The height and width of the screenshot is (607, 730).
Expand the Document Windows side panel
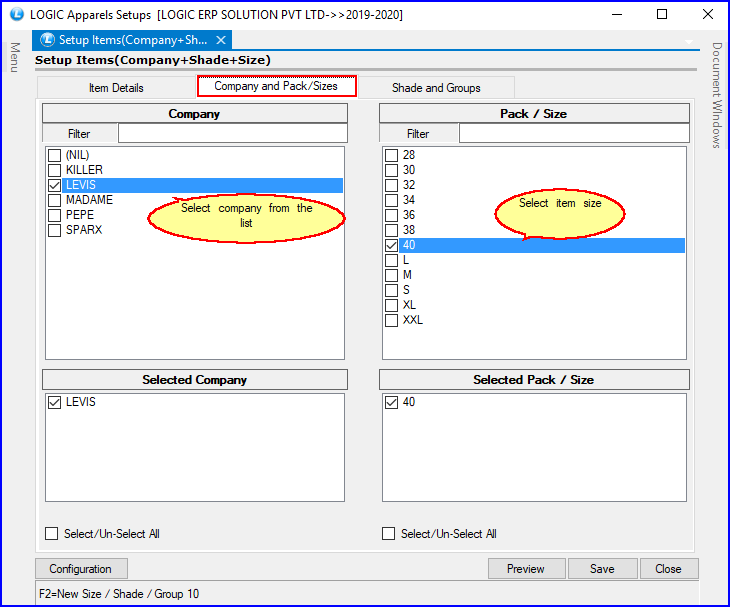(716, 95)
